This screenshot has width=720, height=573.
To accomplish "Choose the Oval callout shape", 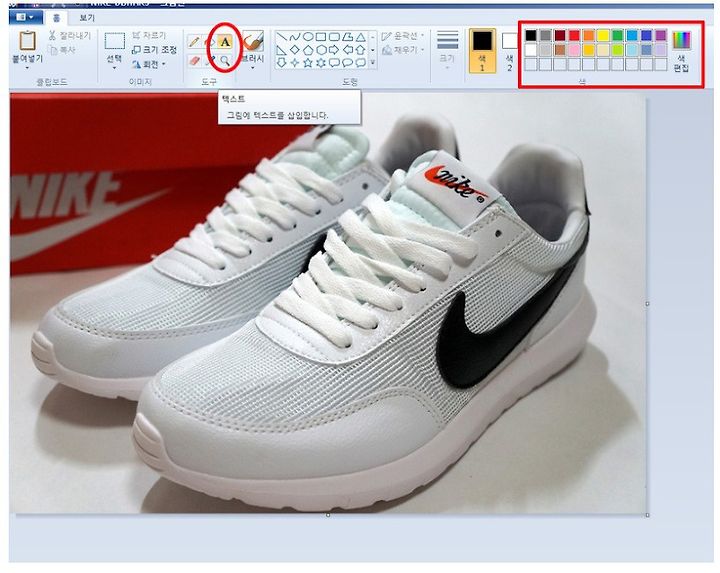I will click(x=348, y=62).
